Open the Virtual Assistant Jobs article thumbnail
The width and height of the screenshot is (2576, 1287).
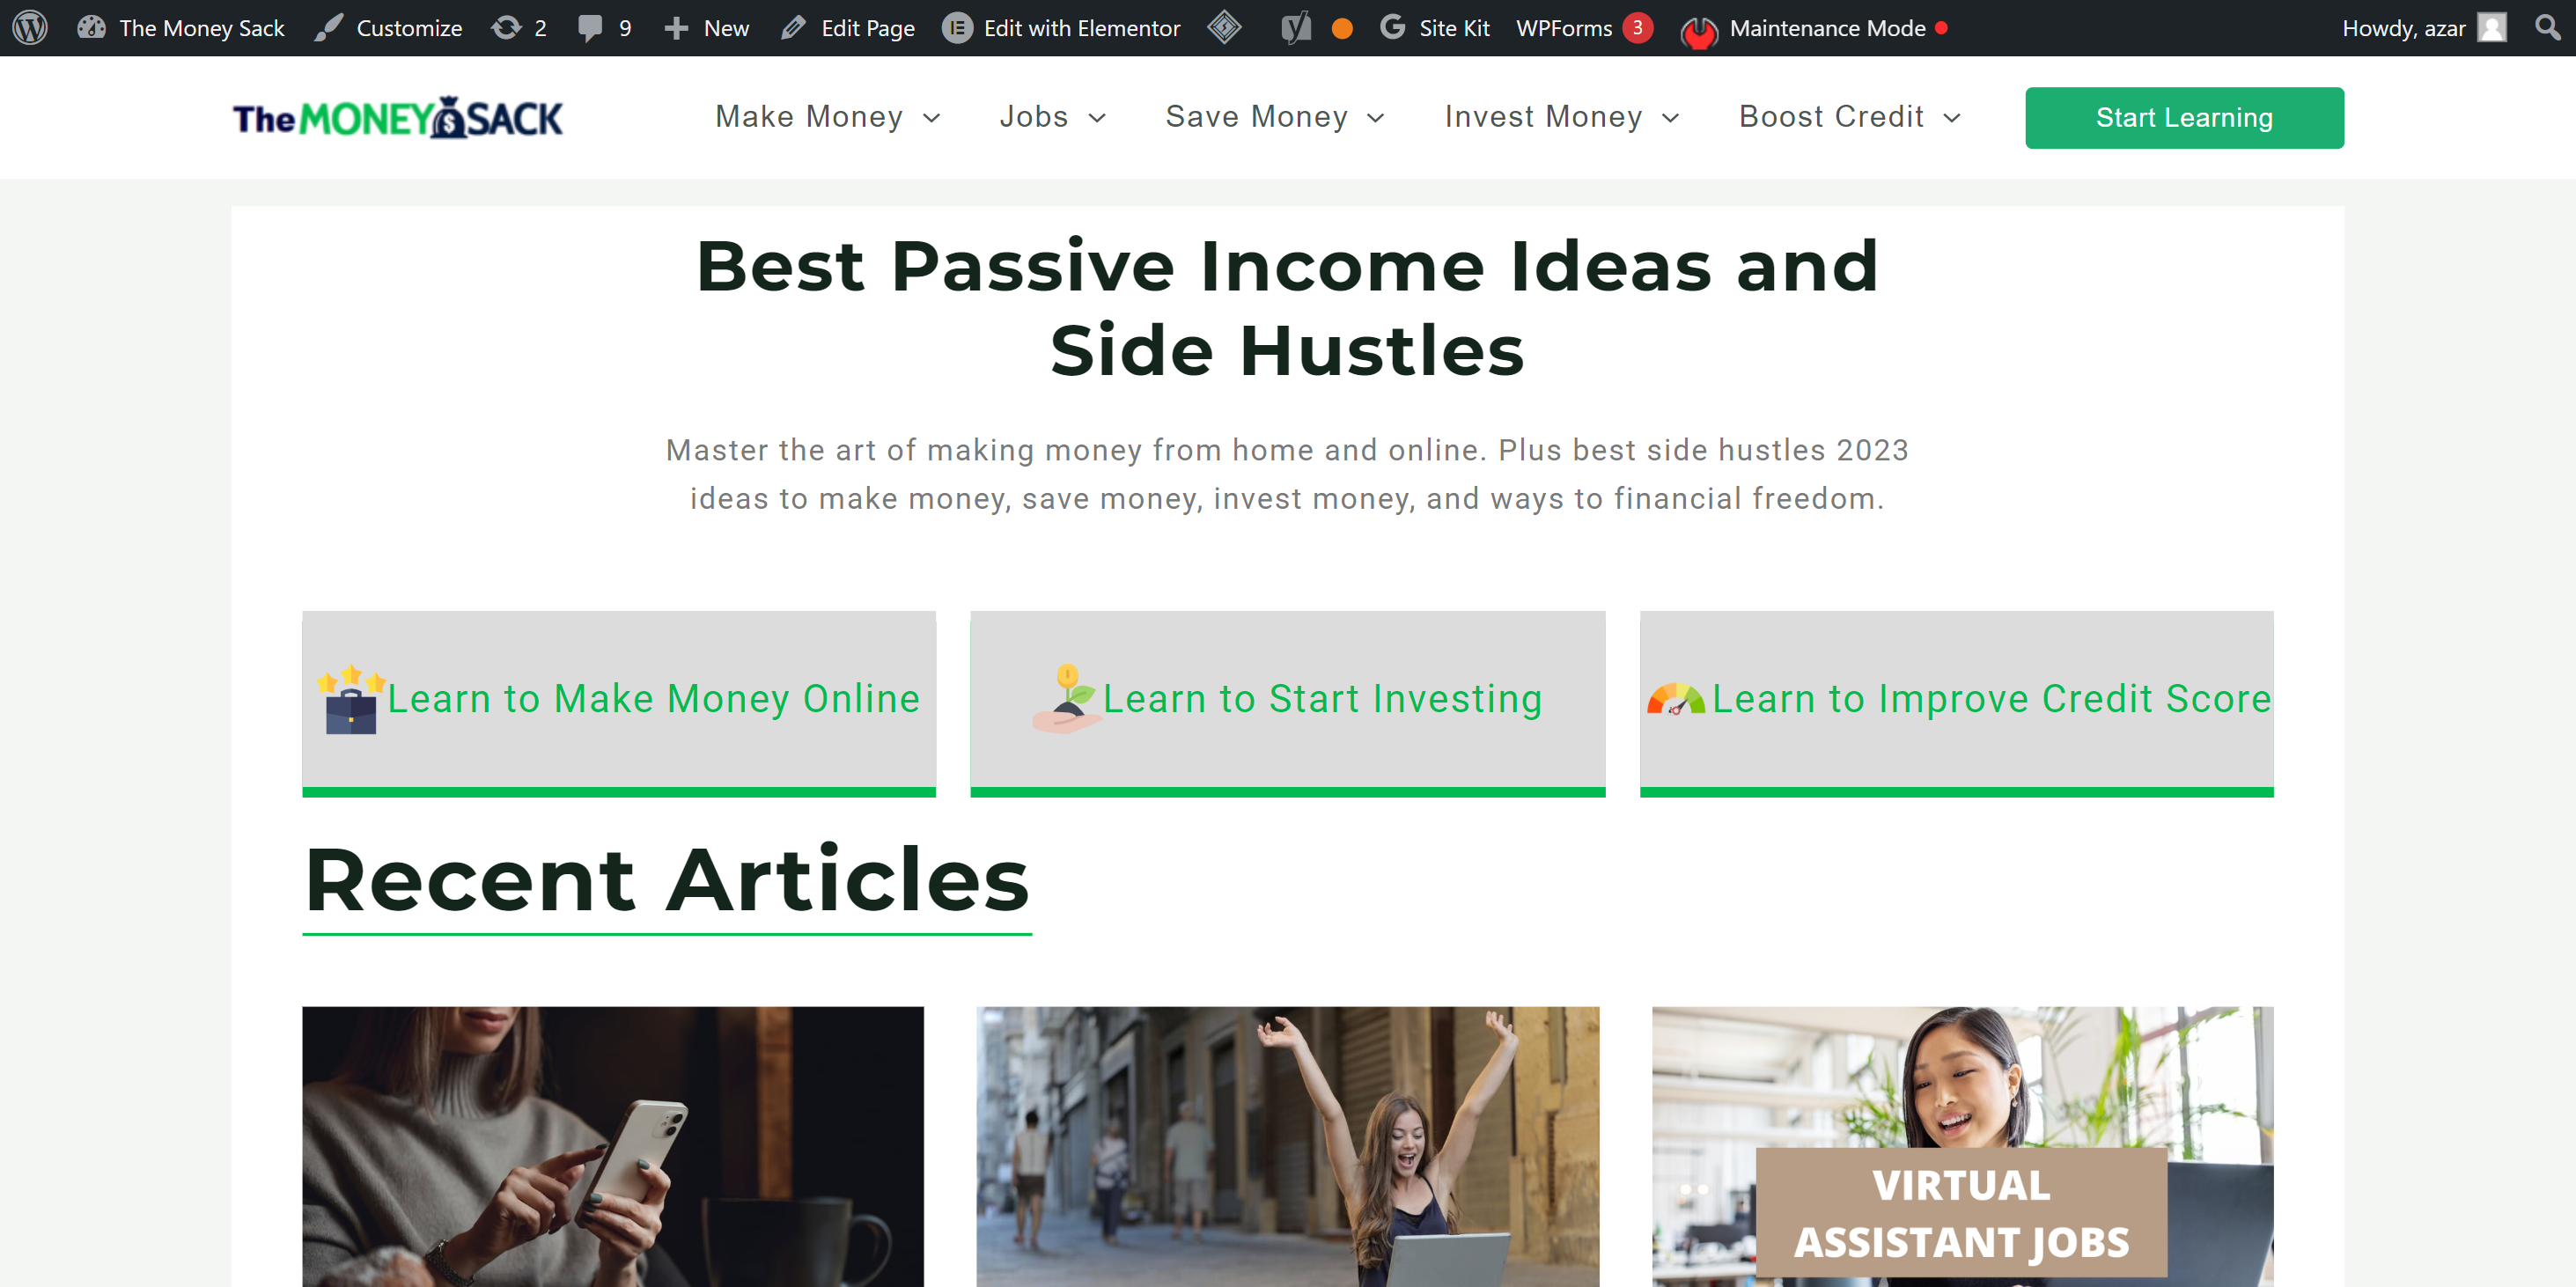click(1962, 1146)
